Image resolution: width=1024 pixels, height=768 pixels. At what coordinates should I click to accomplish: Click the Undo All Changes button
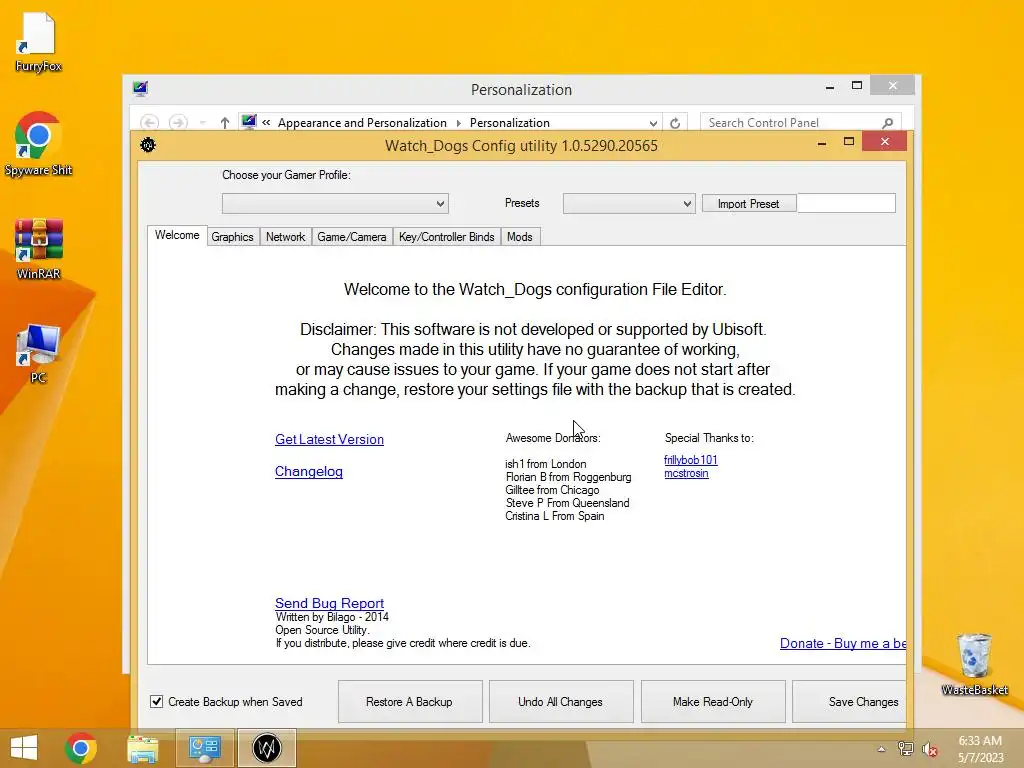[x=560, y=701]
